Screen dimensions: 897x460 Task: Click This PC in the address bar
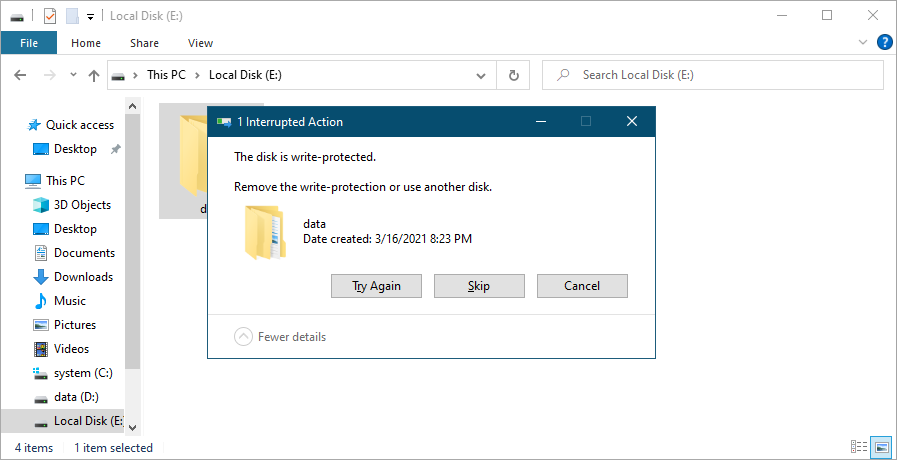click(x=166, y=75)
